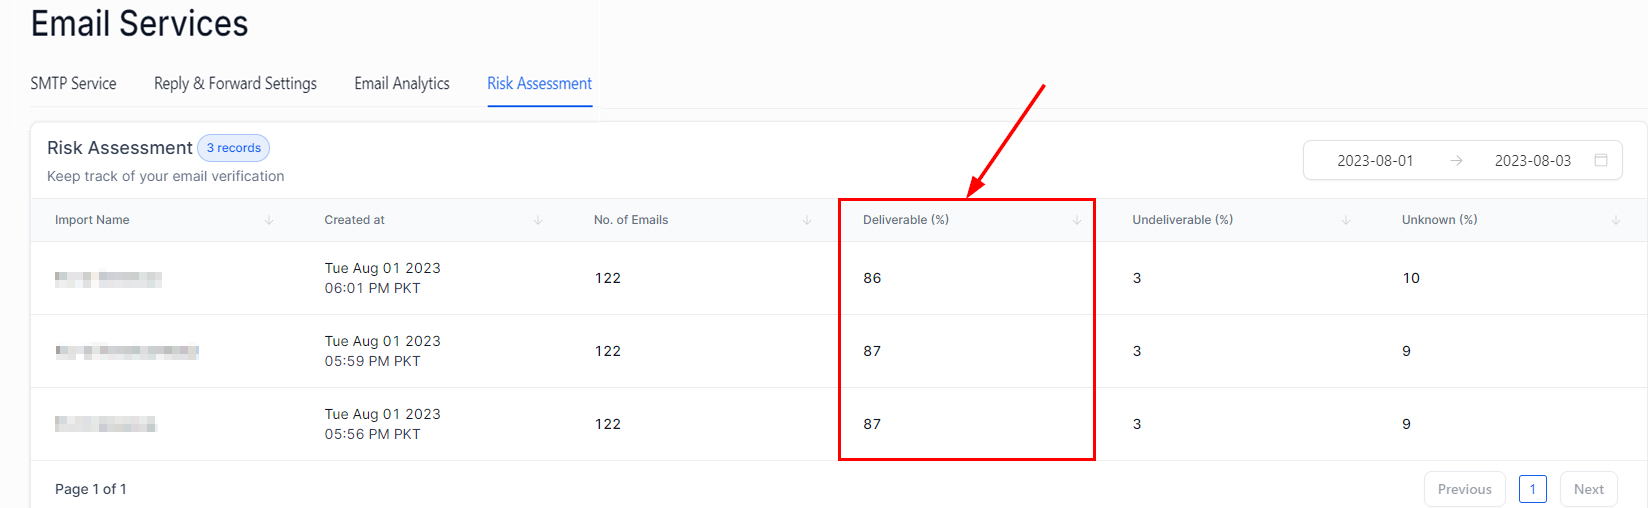Screen dimensions: 1648x508
Task: Sort by Import Name arrow icon
Action: [269, 220]
